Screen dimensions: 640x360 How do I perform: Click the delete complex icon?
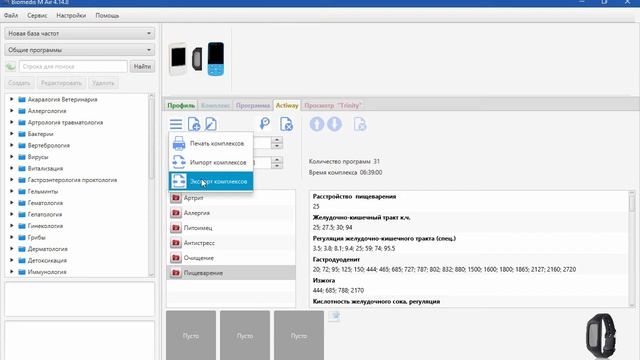[286, 124]
